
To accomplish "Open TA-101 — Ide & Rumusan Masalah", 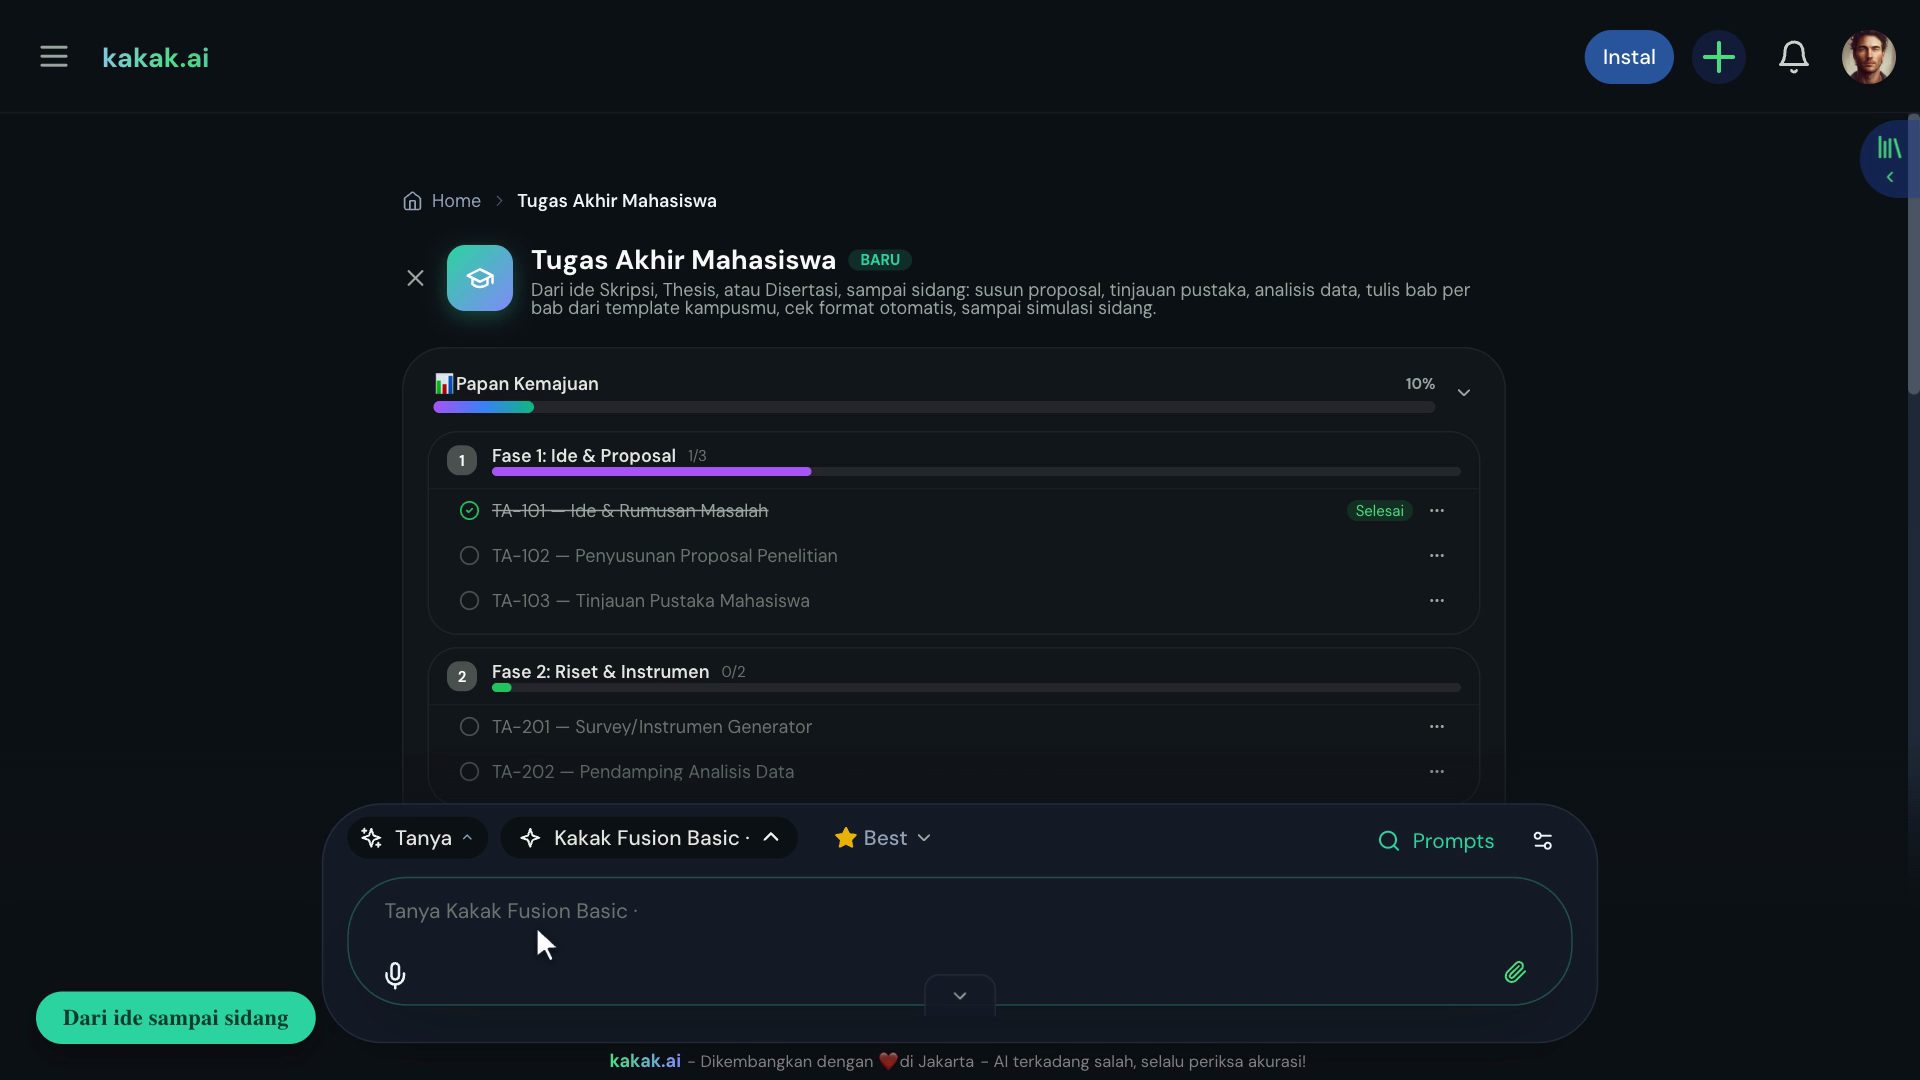I will pos(630,511).
